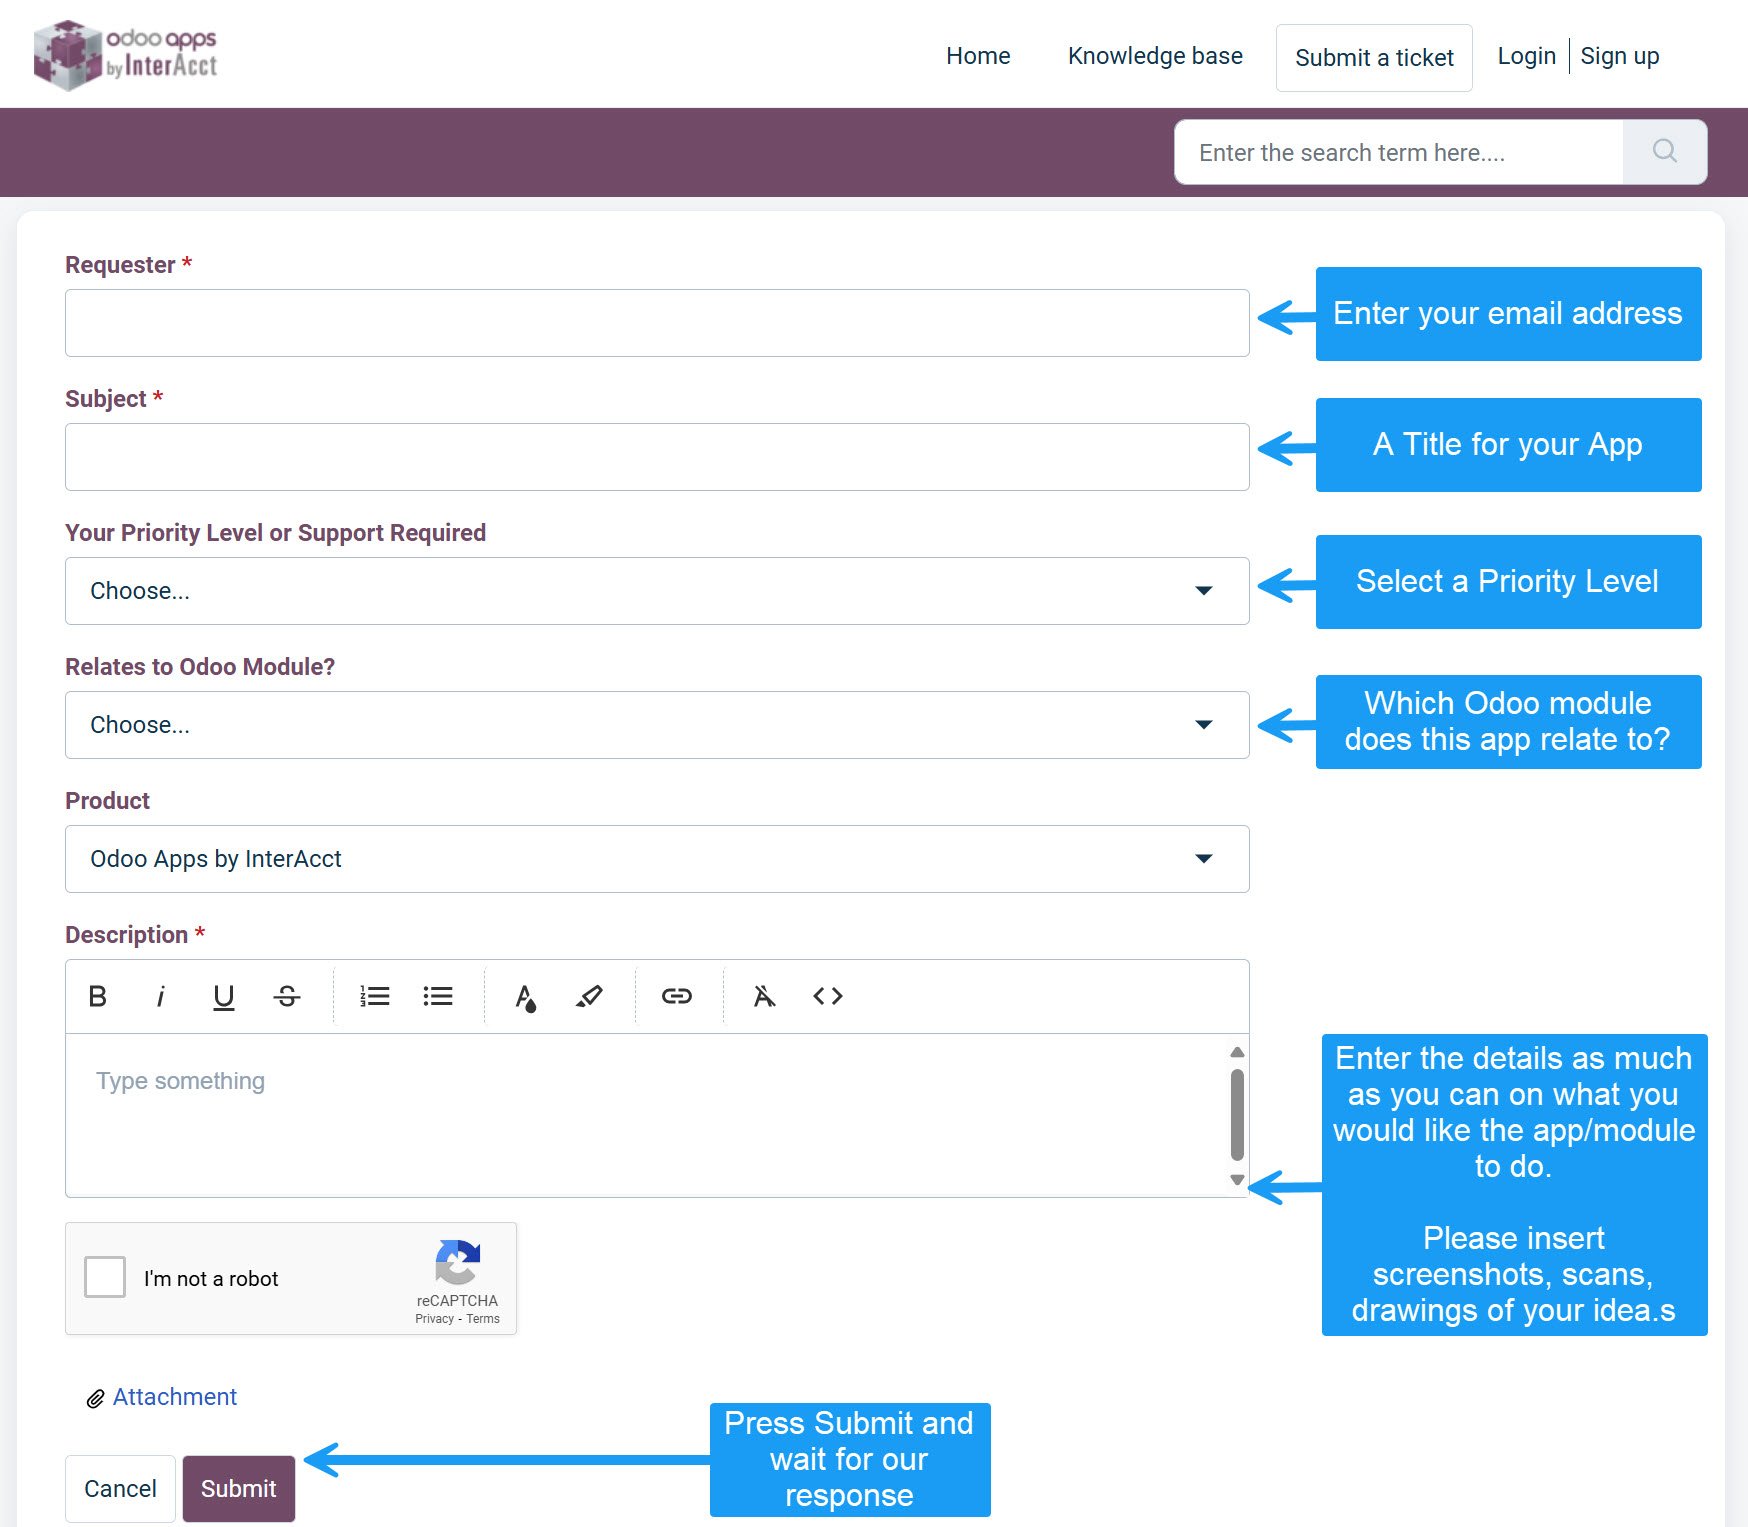This screenshot has width=1748, height=1527.
Task: Open the Login page
Action: pos(1526,56)
